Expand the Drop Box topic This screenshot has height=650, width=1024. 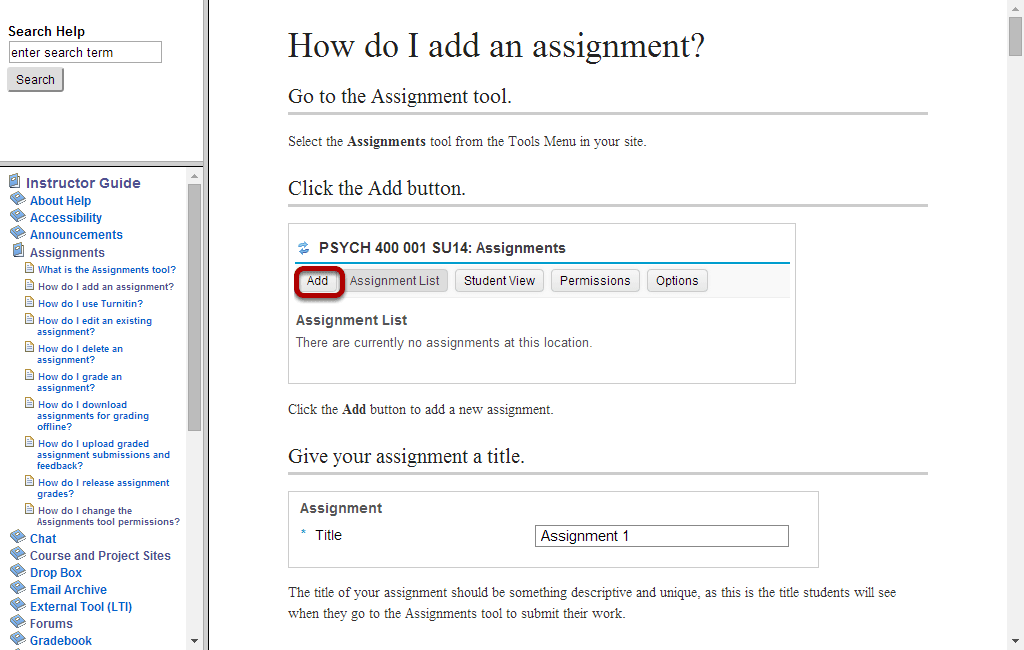click(x=56, y=573)
